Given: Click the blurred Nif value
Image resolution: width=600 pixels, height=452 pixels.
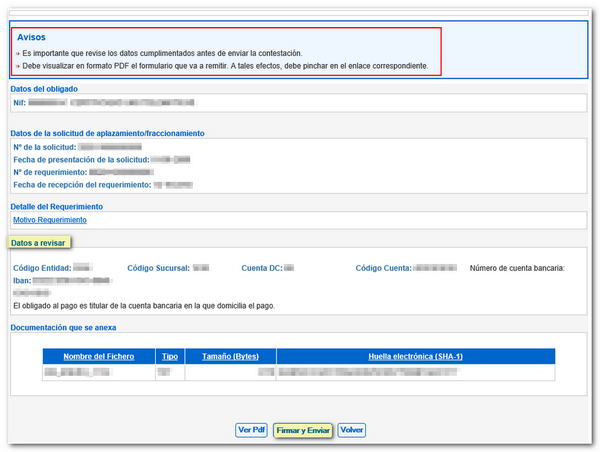Looking at the screenshot, I should click(110, 102).
